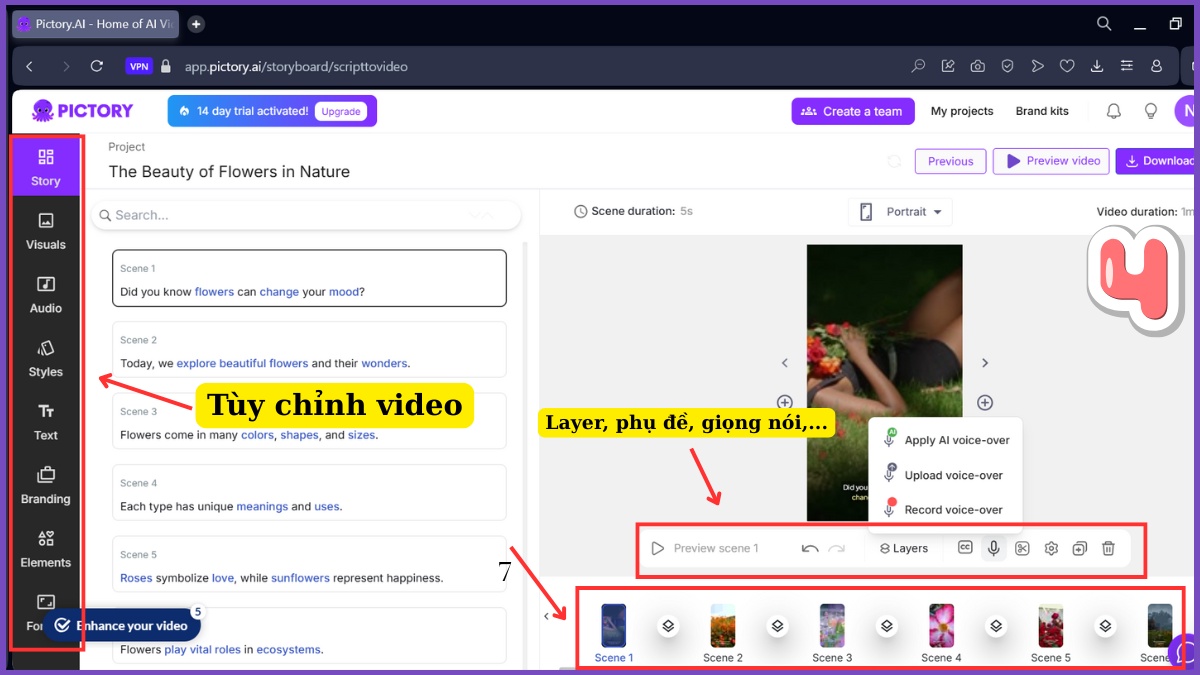Click Create a team button
Screen dimensions: 1200x675
853,111
